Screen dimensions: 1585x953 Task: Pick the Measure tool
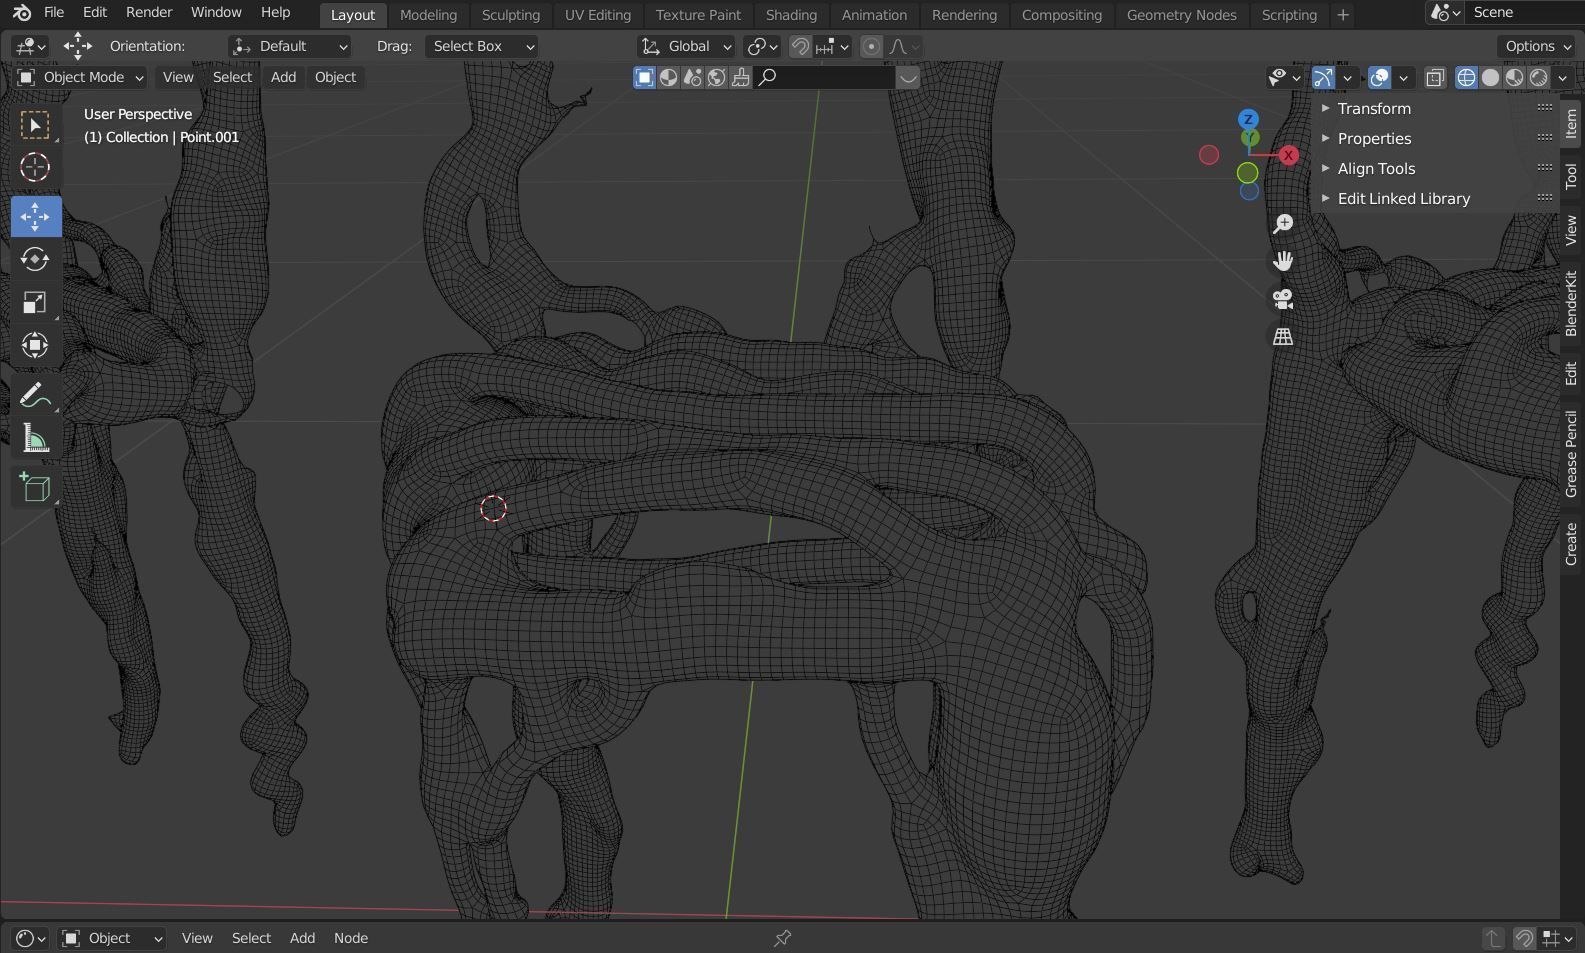(35, 439)
